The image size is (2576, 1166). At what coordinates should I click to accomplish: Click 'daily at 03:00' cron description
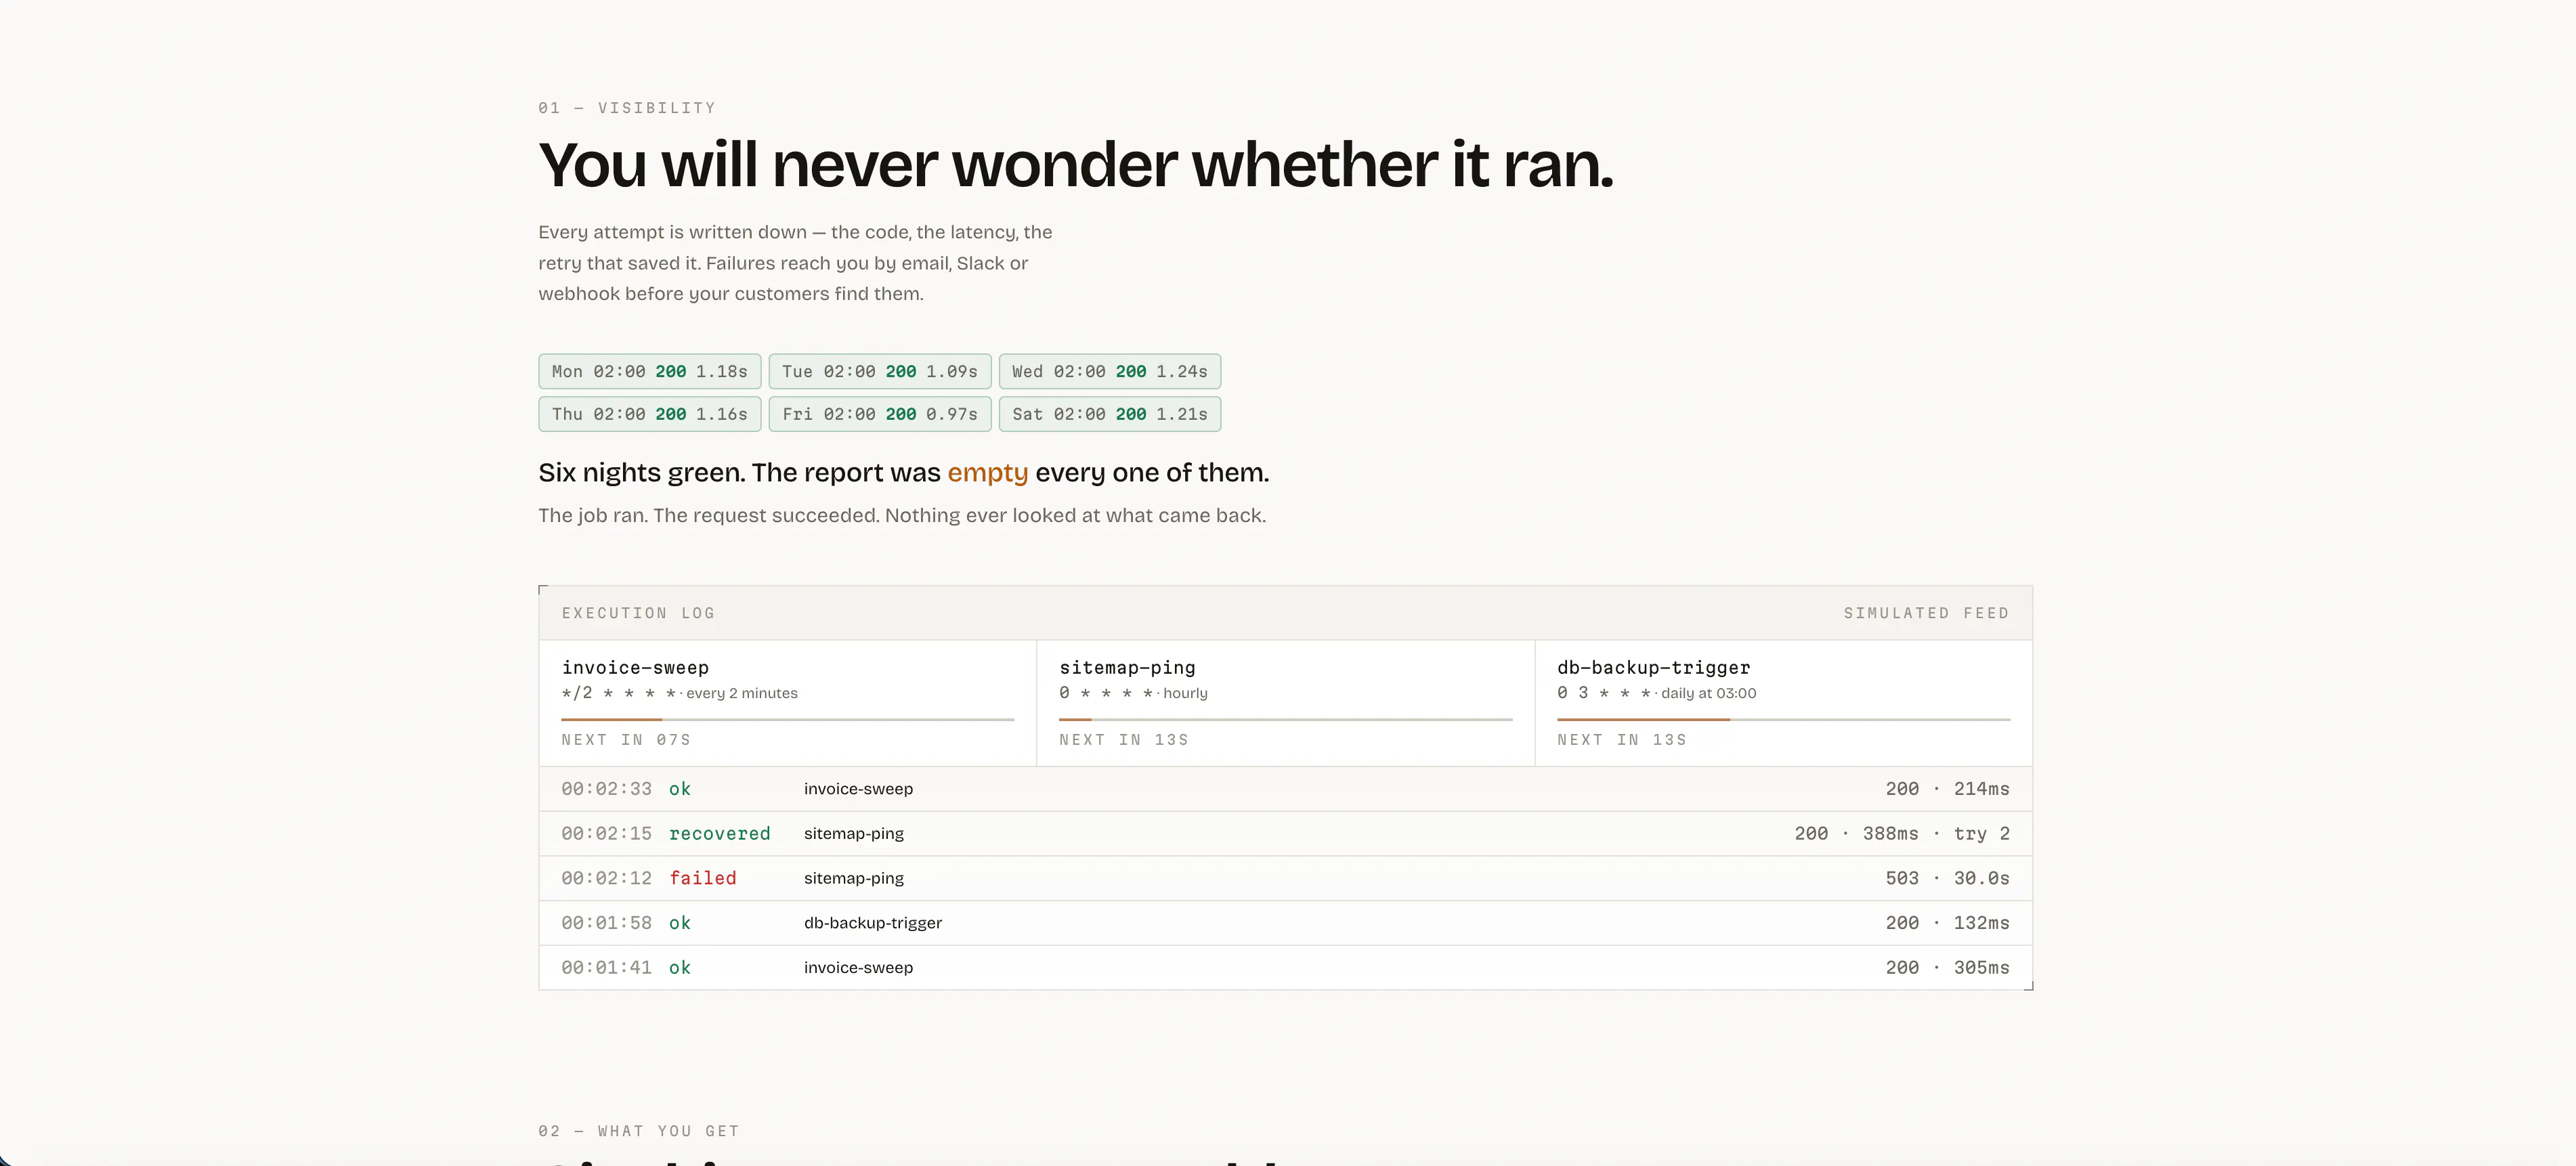tap(1708, 693)
